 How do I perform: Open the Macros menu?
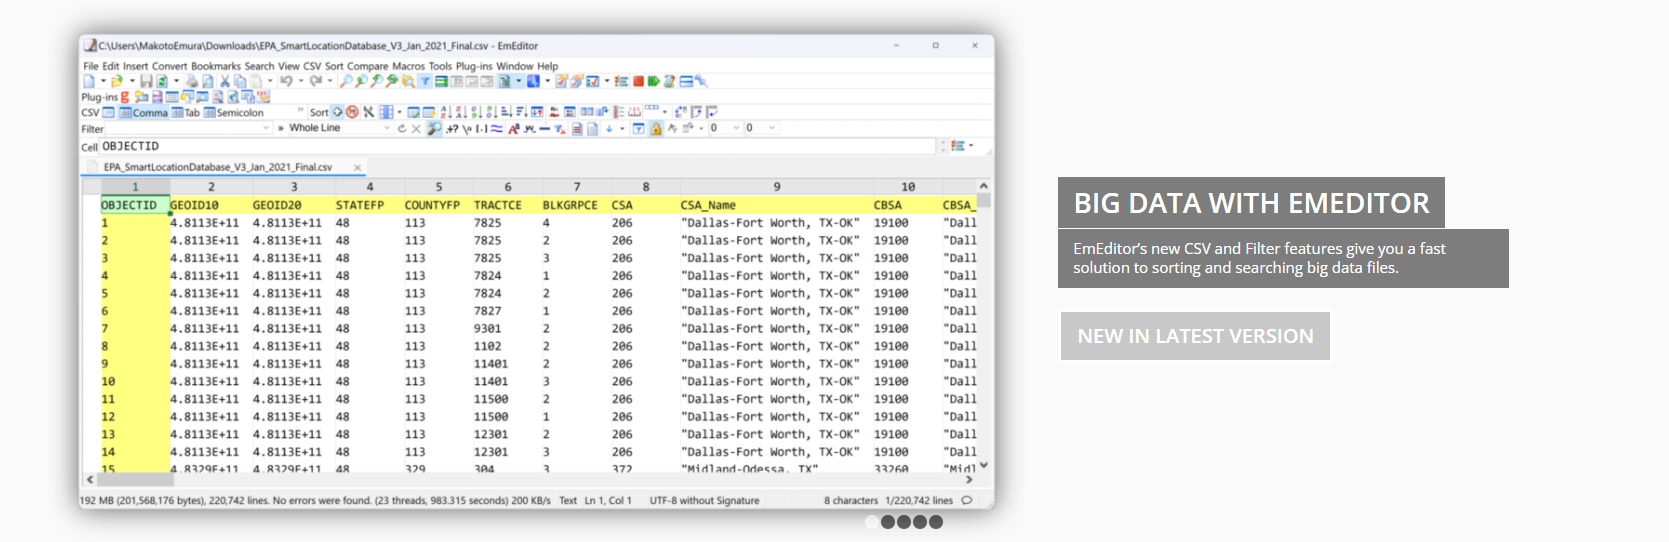(x=408, y=66)
